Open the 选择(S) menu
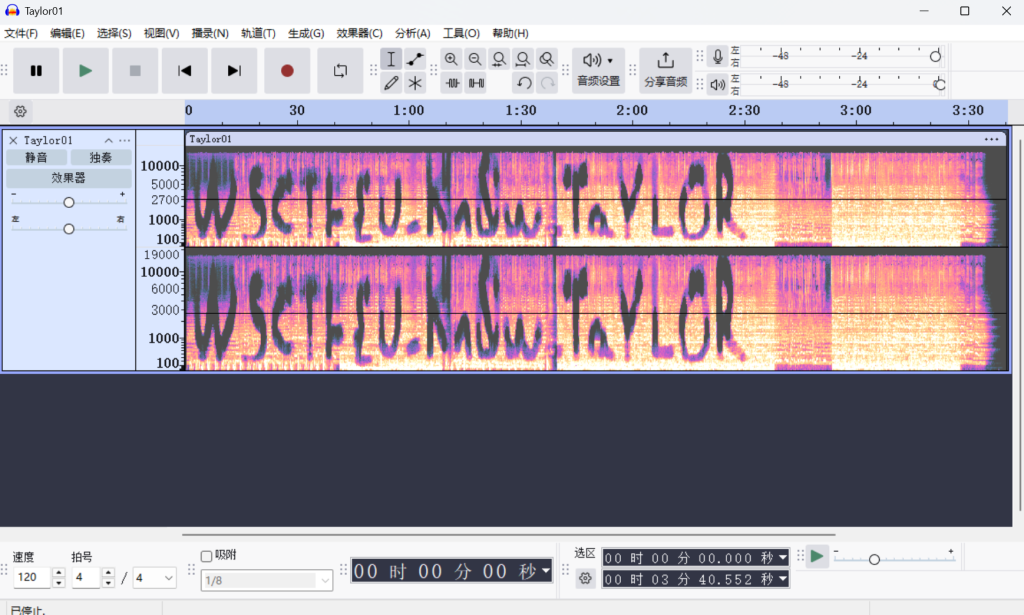1024x615 pixels. coord(114,33)
